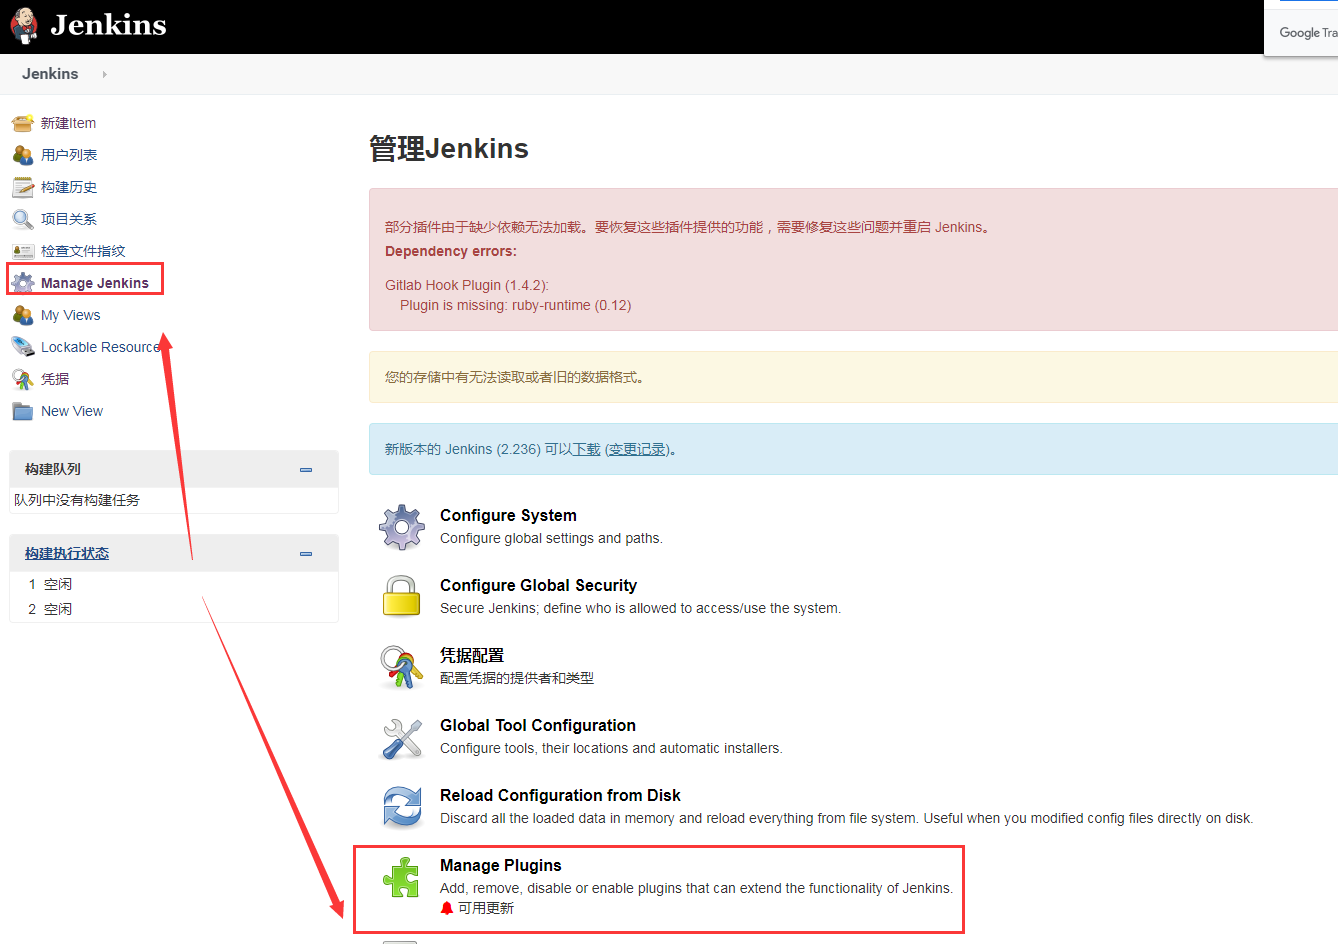The width and height of the screenshot is (1338, 944).
Task: Click the Manage Jenkins gear icon
Action: [x=23, y=283]
